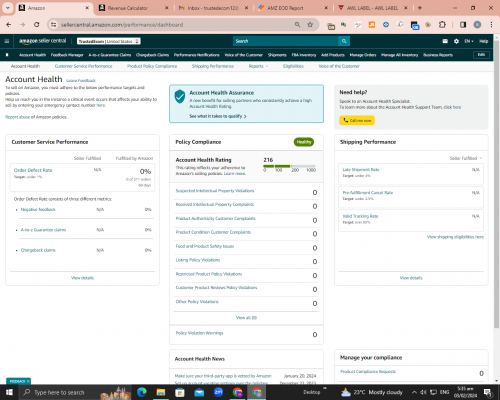Toggle the browser side panel icon
500x400 pixels.
coord(463,25)
